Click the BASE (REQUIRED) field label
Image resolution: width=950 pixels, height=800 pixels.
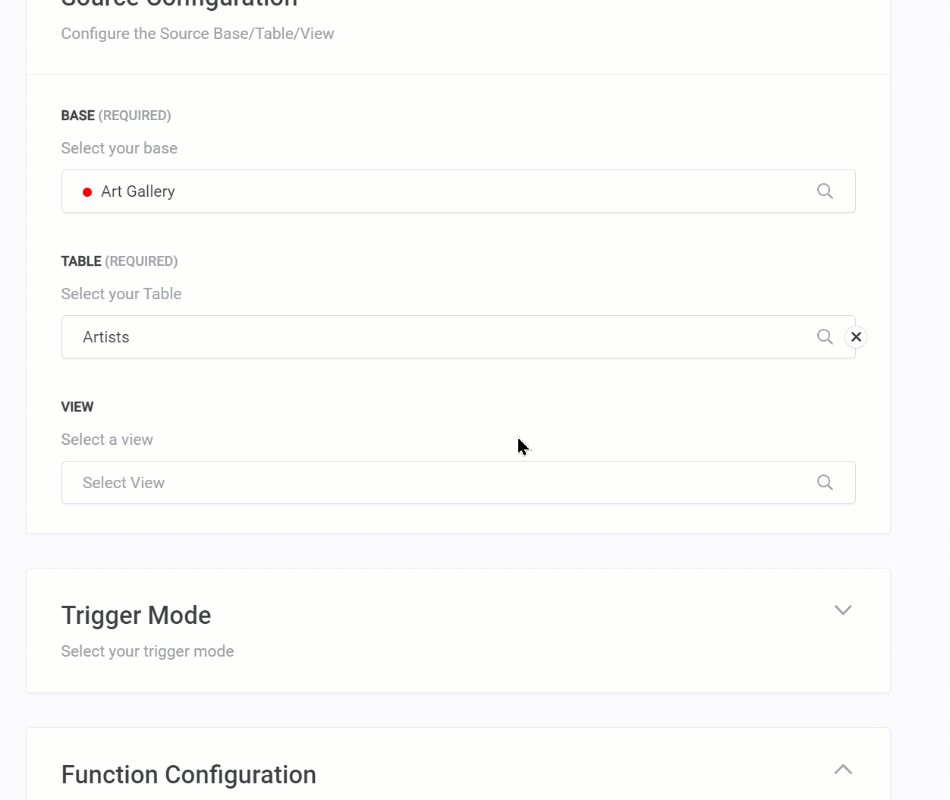pos(116,115)
